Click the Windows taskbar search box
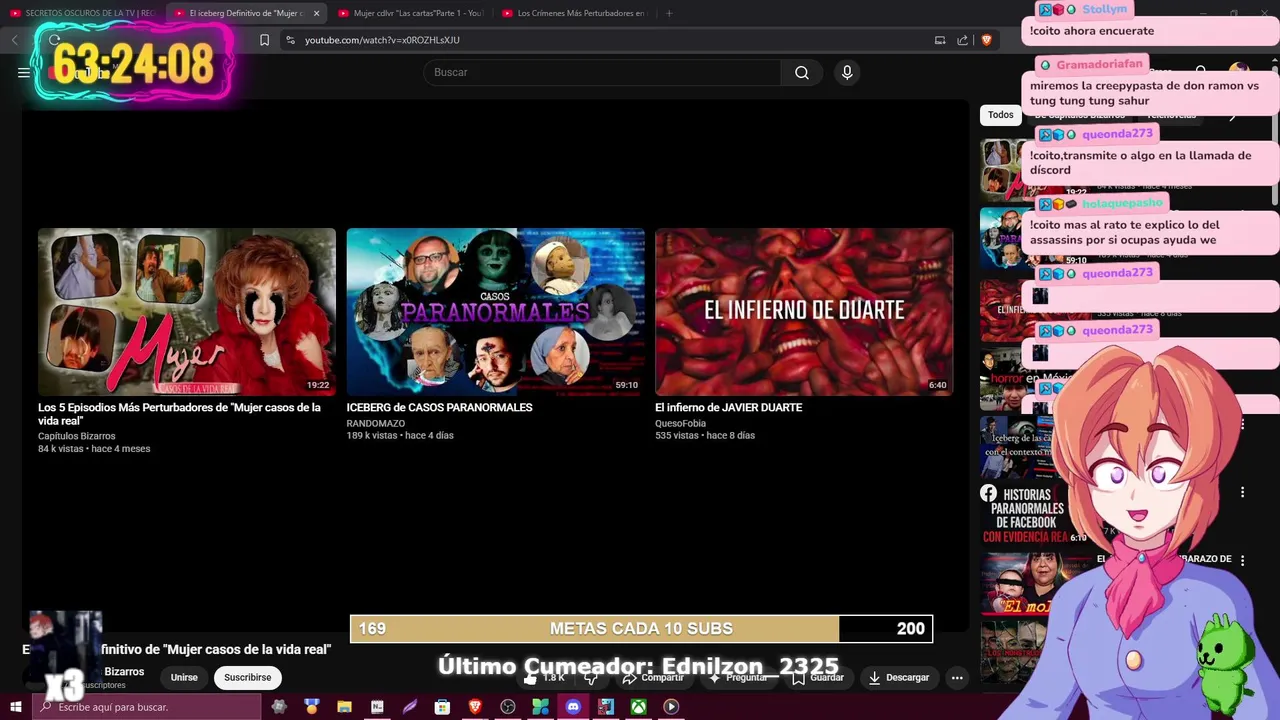This screenshot has width=1280, height=720. pos(149,707)
